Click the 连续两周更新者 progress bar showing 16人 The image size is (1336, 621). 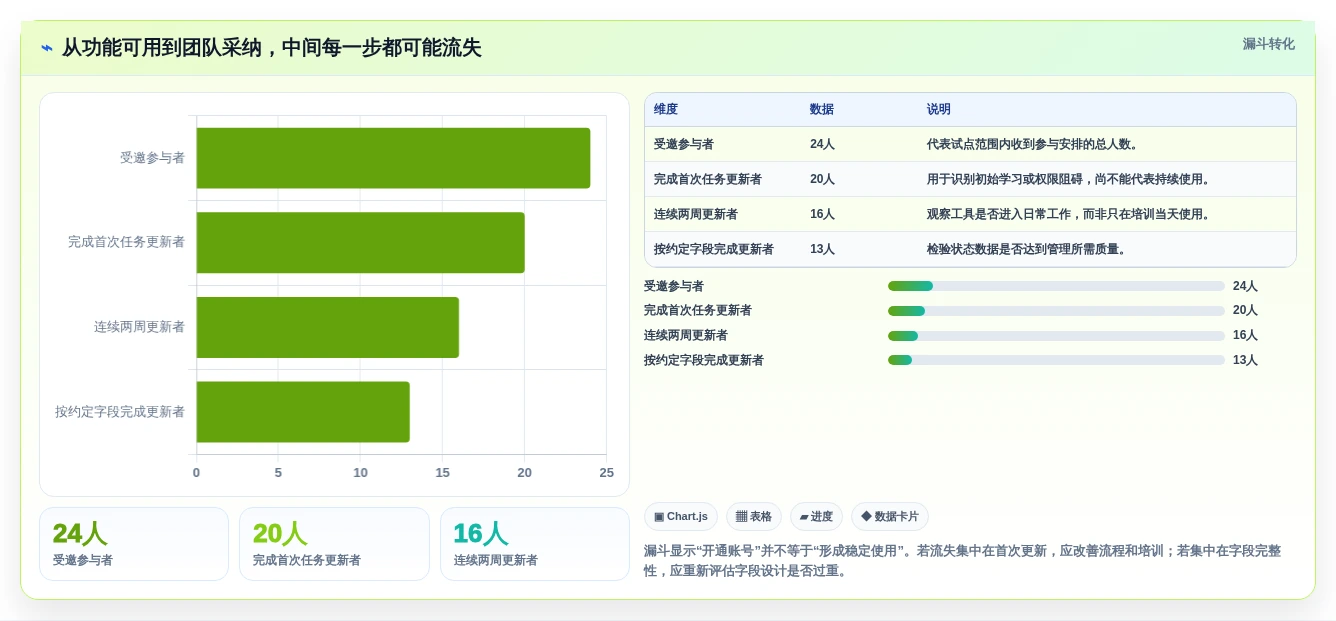point(1056,336)
